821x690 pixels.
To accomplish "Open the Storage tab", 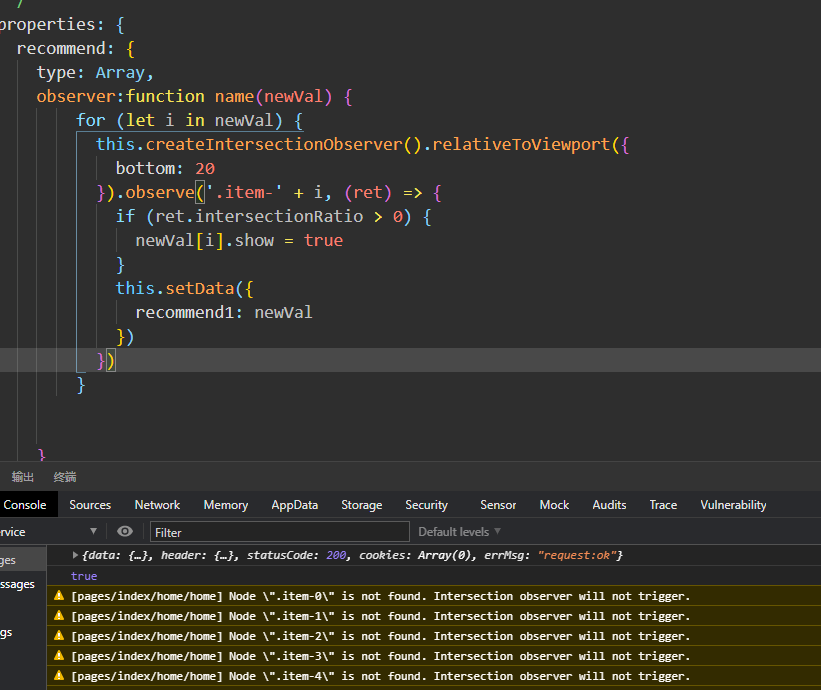I will pyautogui.click(x=362, y=505).
